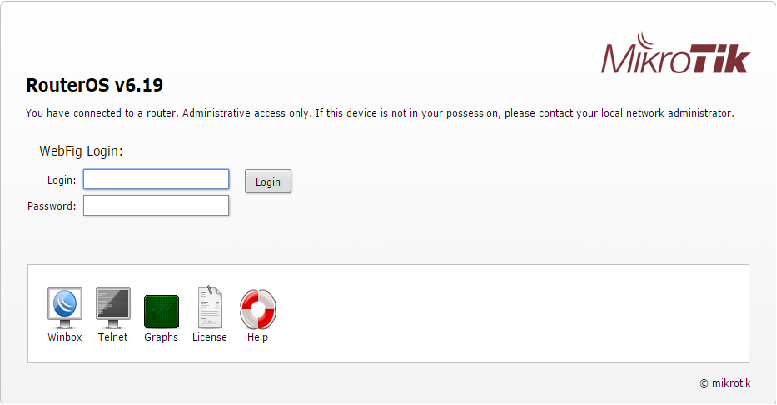Screen dimensions: 777x405
Task: View the License document icon
Action: [x=209, y=307]
